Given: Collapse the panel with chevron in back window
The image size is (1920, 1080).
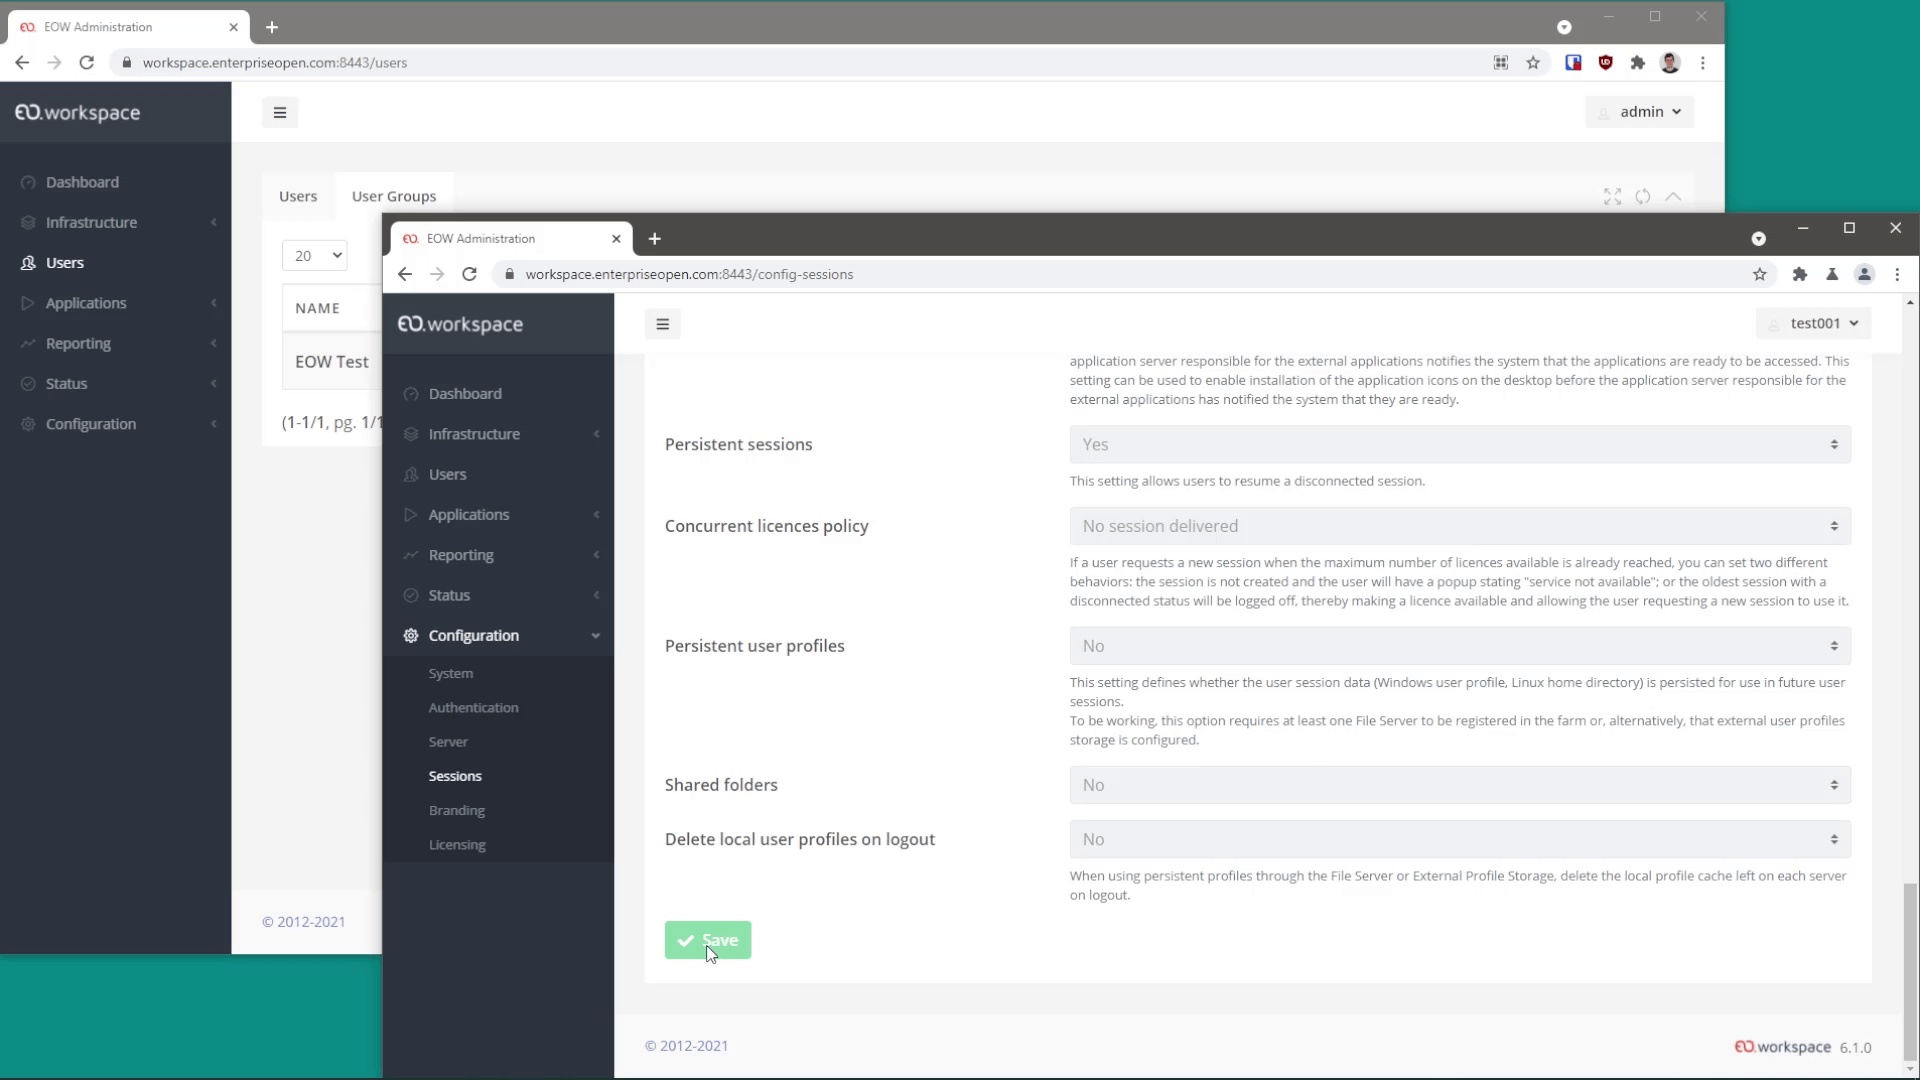Looking at the screenshot, I should (x=1673, y=197).
